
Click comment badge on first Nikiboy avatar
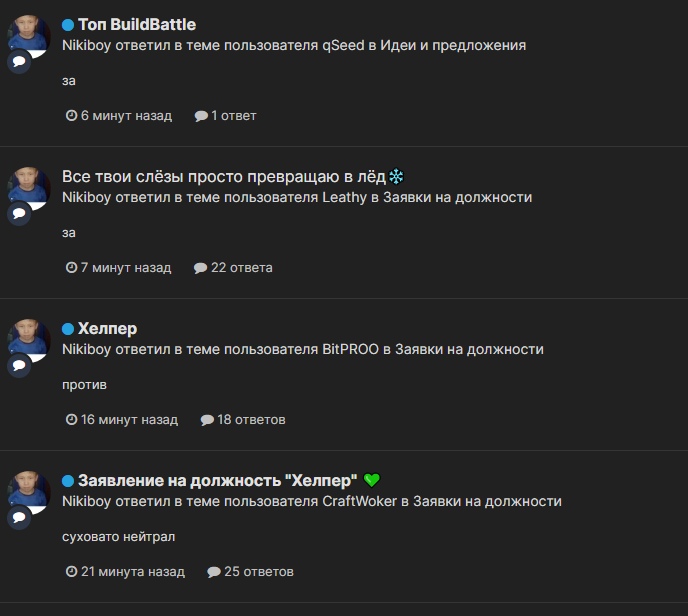click(19, 61)
